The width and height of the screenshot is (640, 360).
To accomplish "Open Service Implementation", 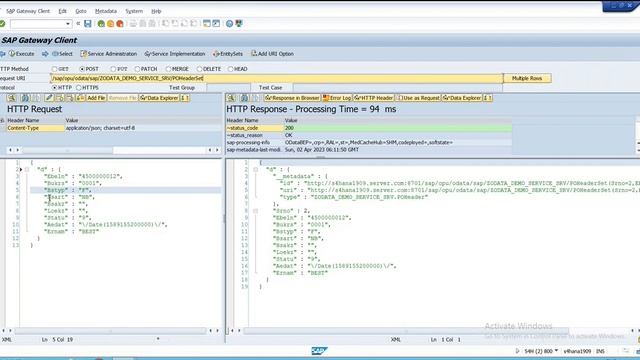I will point(175,54).
